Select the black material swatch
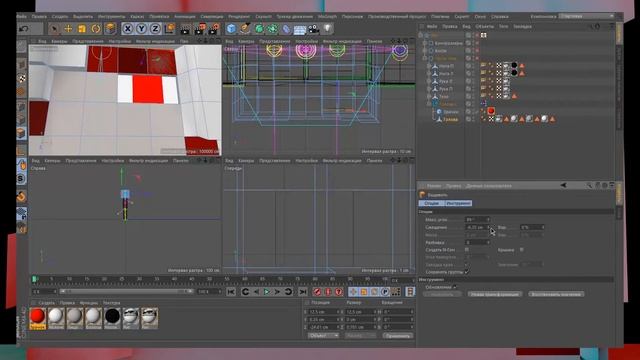This screenshot has width=640, height=360. pos(112,318)
